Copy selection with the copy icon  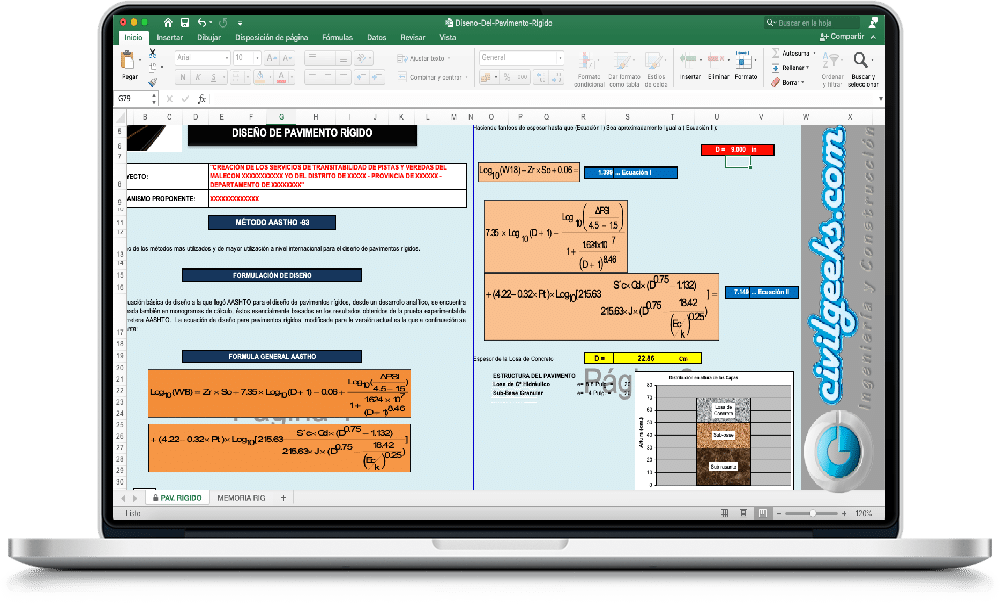coord(152,67)
